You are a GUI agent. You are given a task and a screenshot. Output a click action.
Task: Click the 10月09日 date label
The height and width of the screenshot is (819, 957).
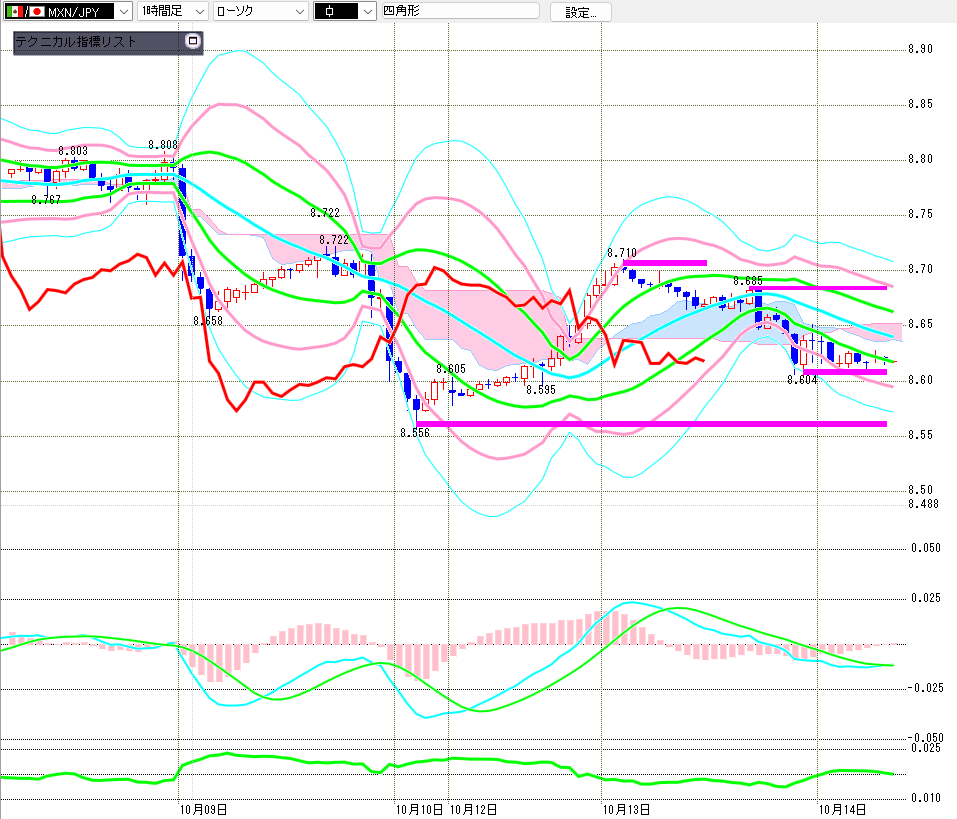[203, 810]
